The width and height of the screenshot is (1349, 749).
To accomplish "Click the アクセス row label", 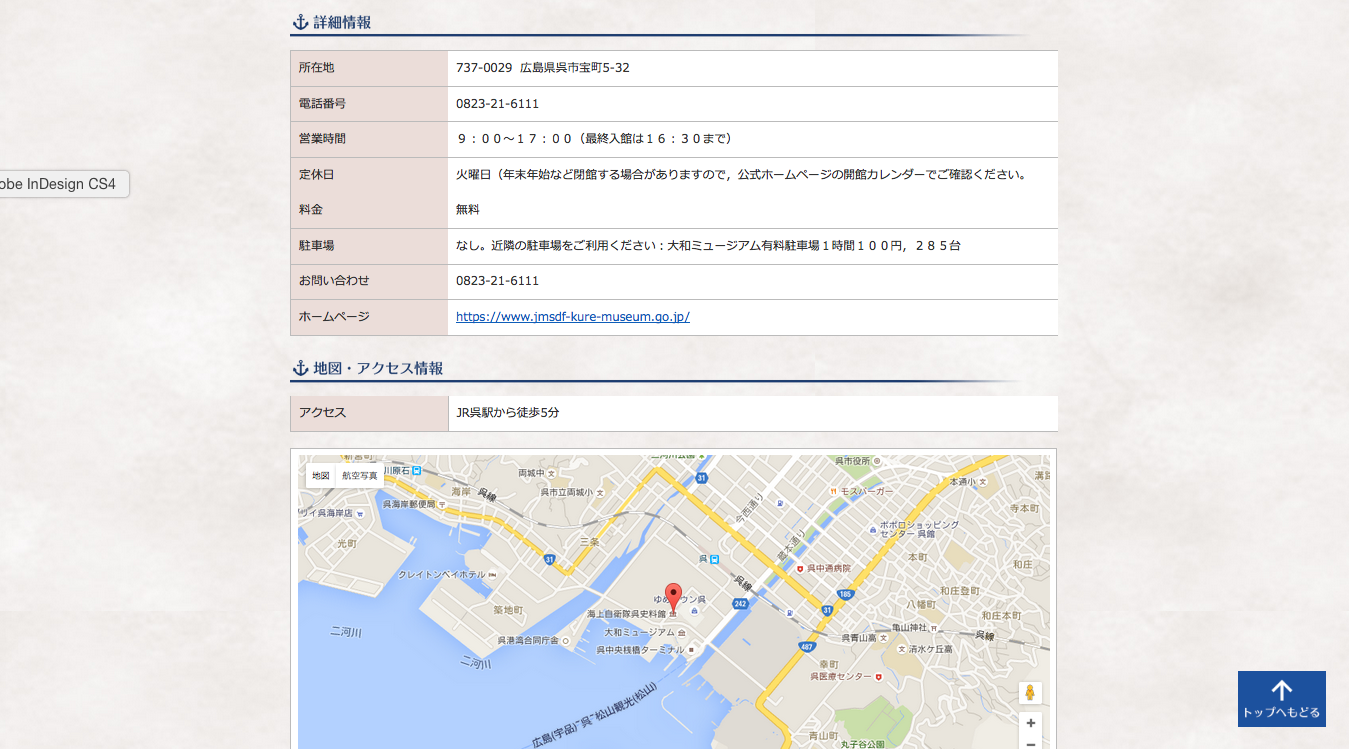I will point(322,412).
